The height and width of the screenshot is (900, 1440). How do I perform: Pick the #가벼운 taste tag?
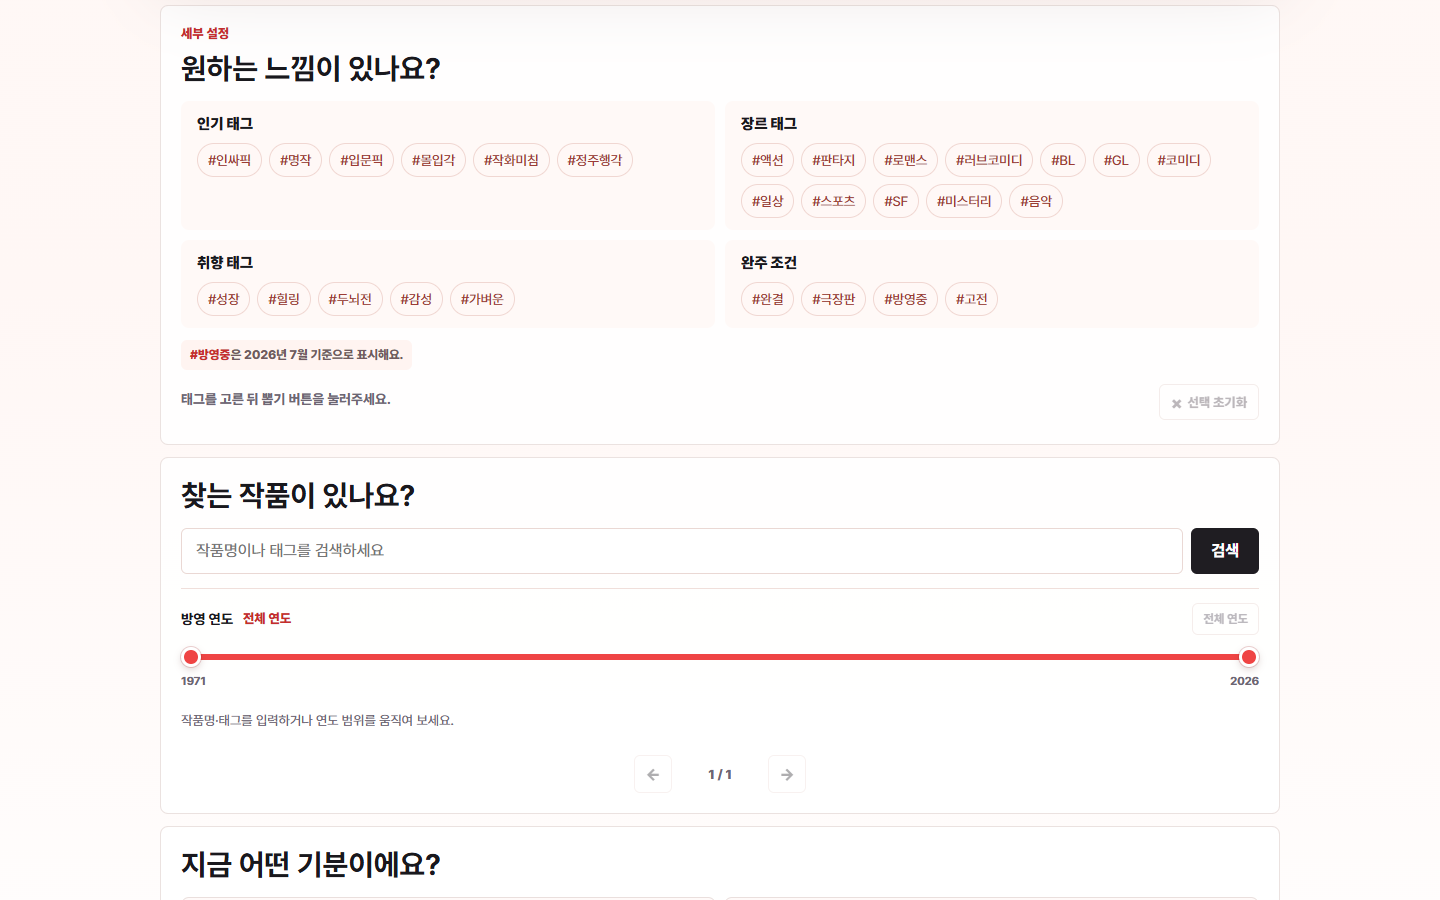pyautogui.click(x=482, y=299)
